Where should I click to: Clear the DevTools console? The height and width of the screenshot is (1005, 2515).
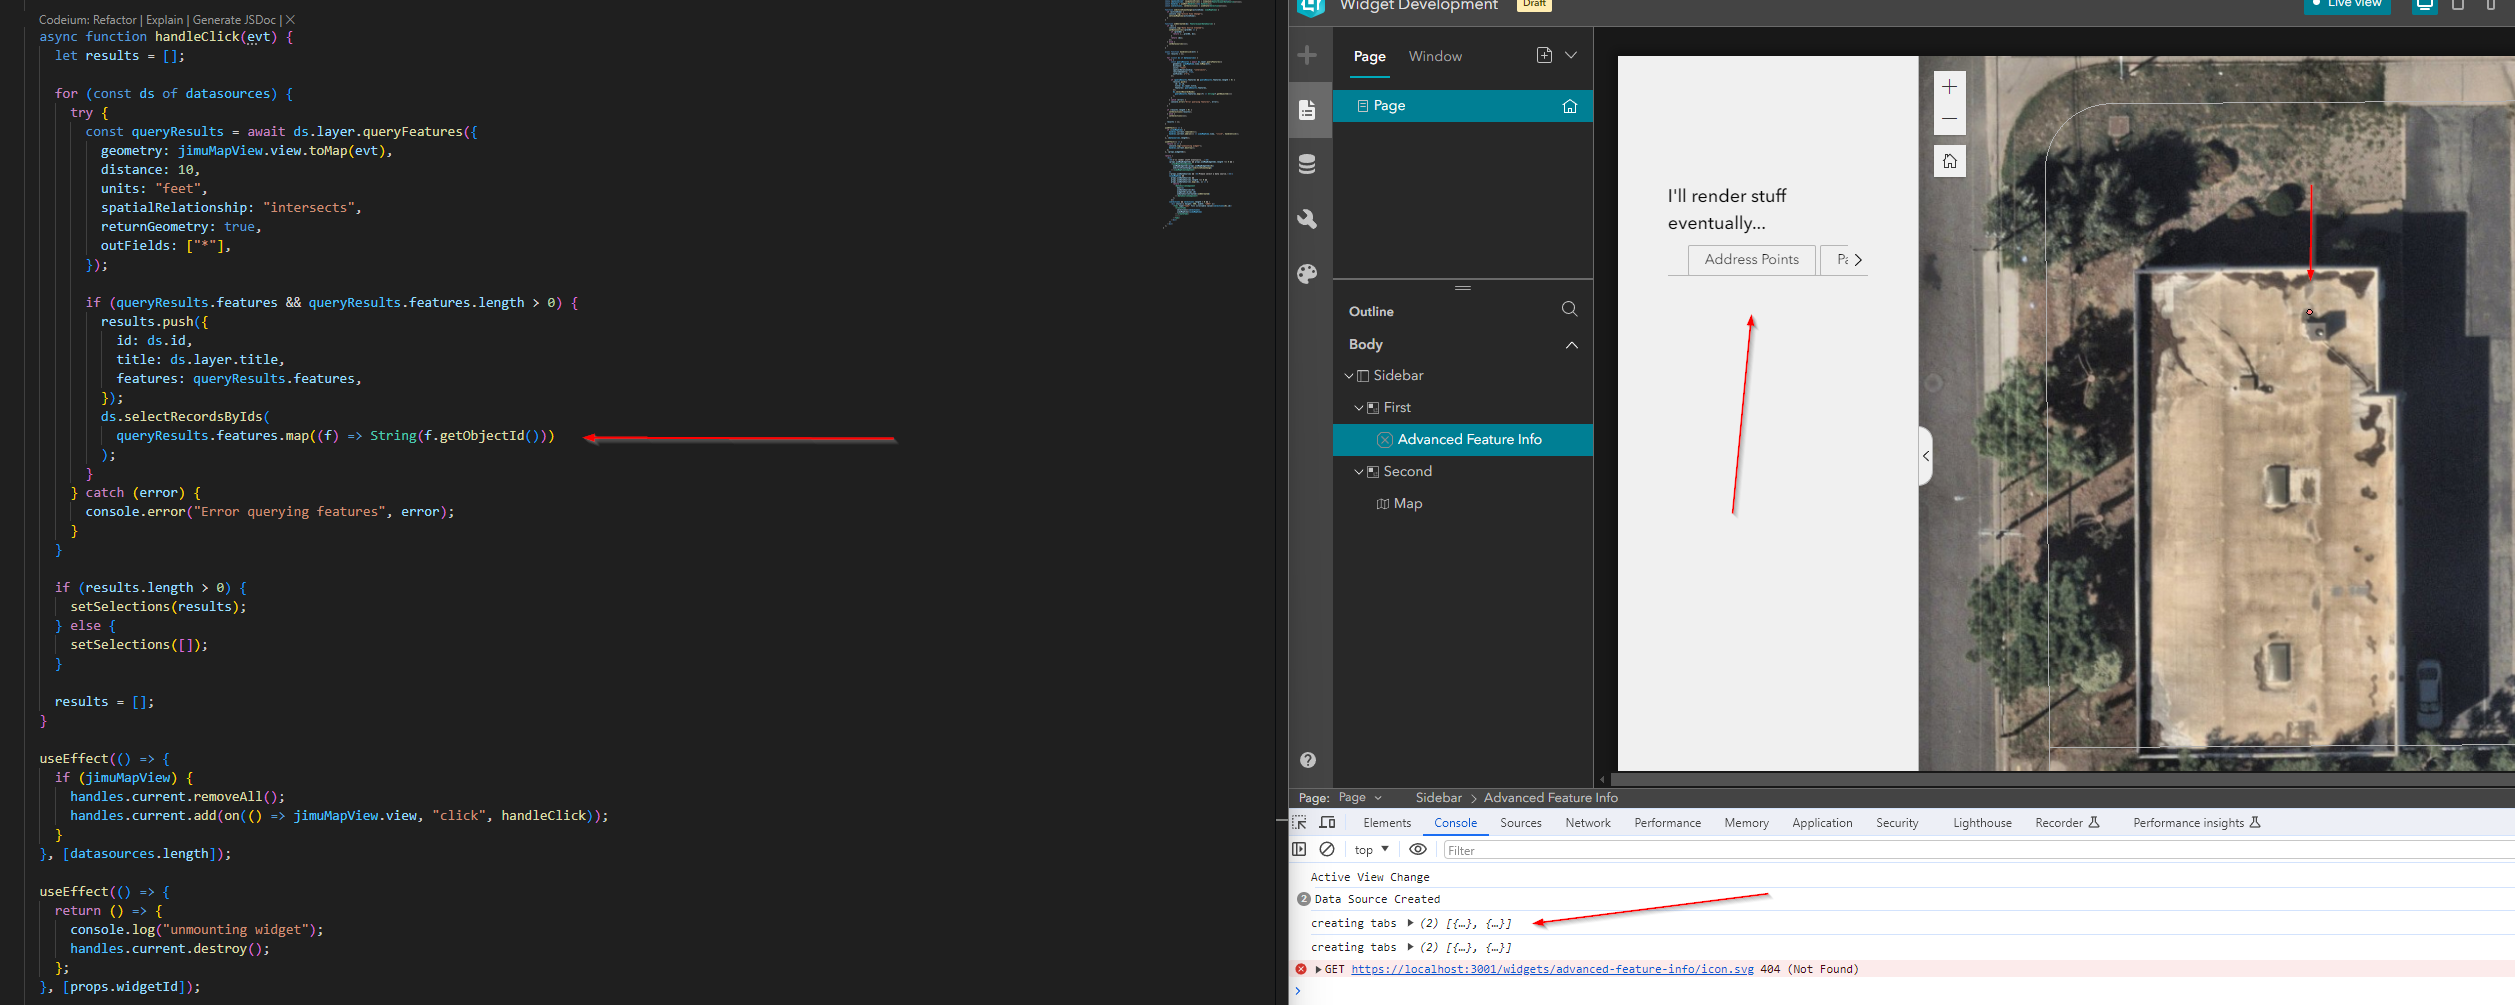click(1328, 849)
